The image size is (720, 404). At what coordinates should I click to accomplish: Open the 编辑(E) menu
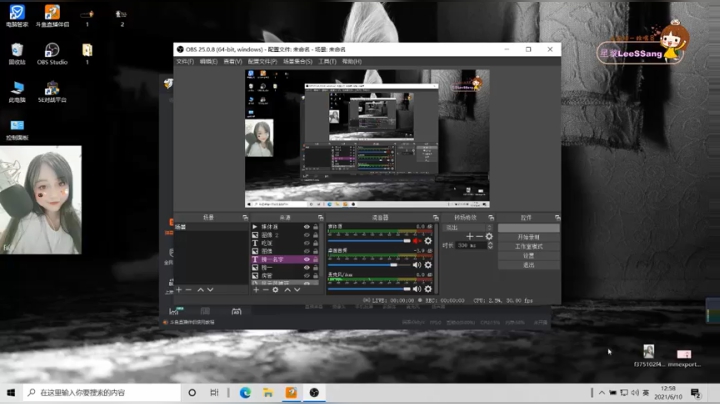[x=208, y=62]
